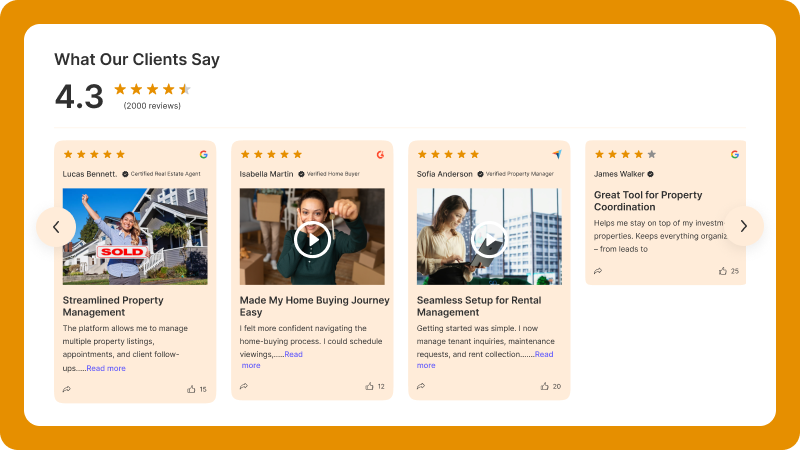Share James Walker's review
This screenshot has height=450, width=800.
pyautogui.click(x=598, y=271)
